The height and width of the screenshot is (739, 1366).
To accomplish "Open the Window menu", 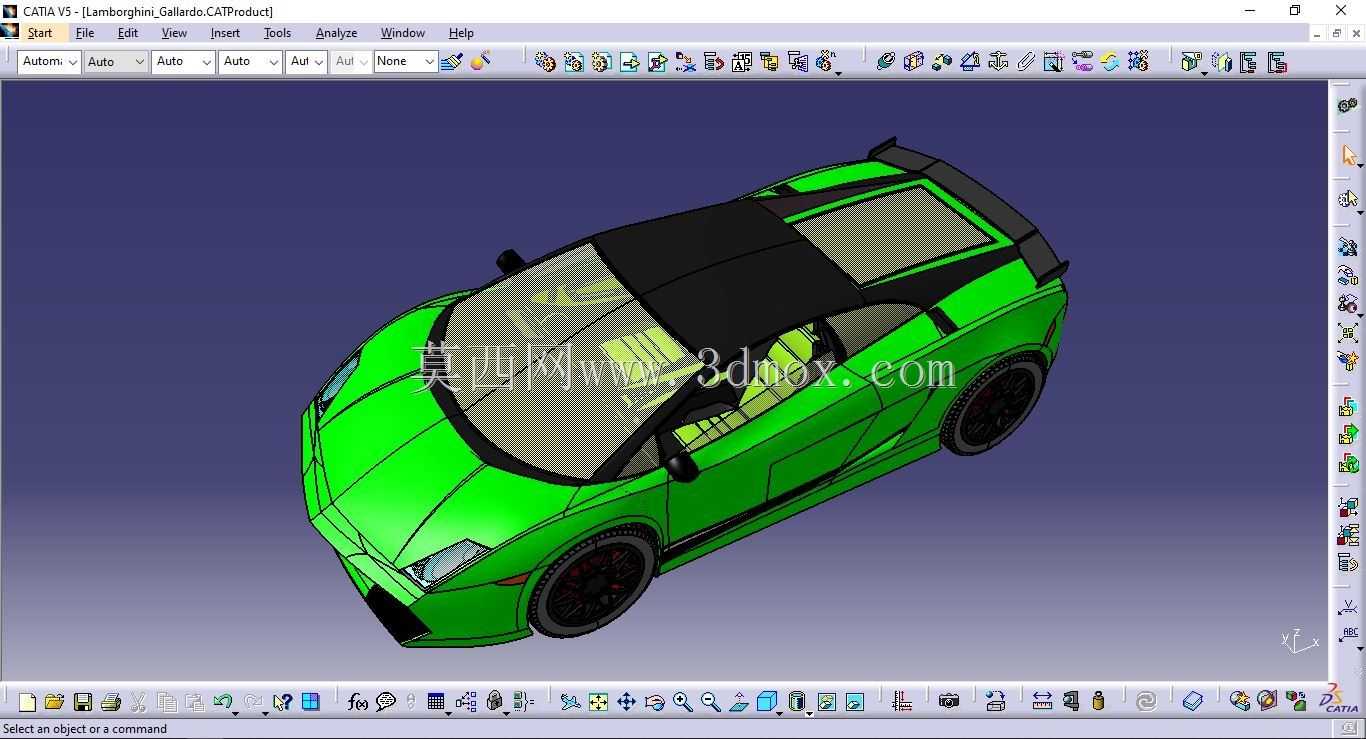I will point(403,33).
